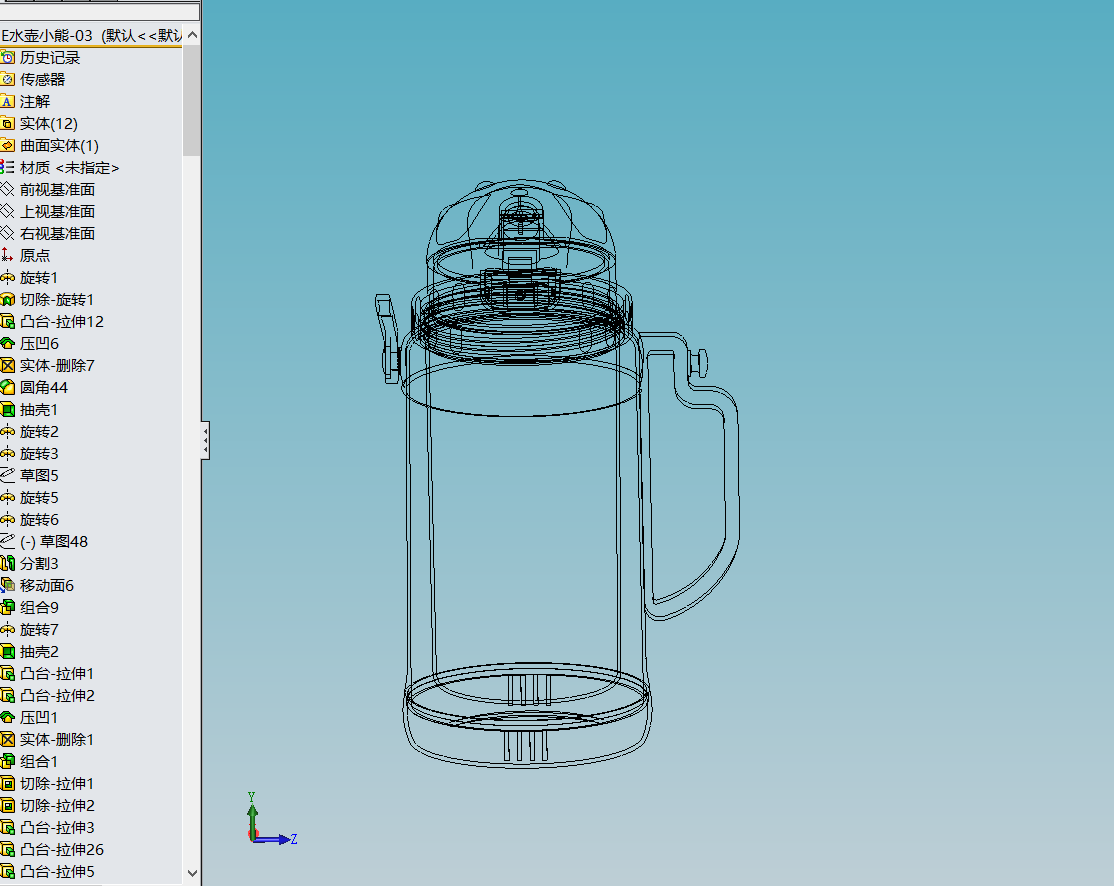This screenshot has width=1114, height=886.
Task: Select the 右视基准面 plane icon
Action: [x=8, y=234]
